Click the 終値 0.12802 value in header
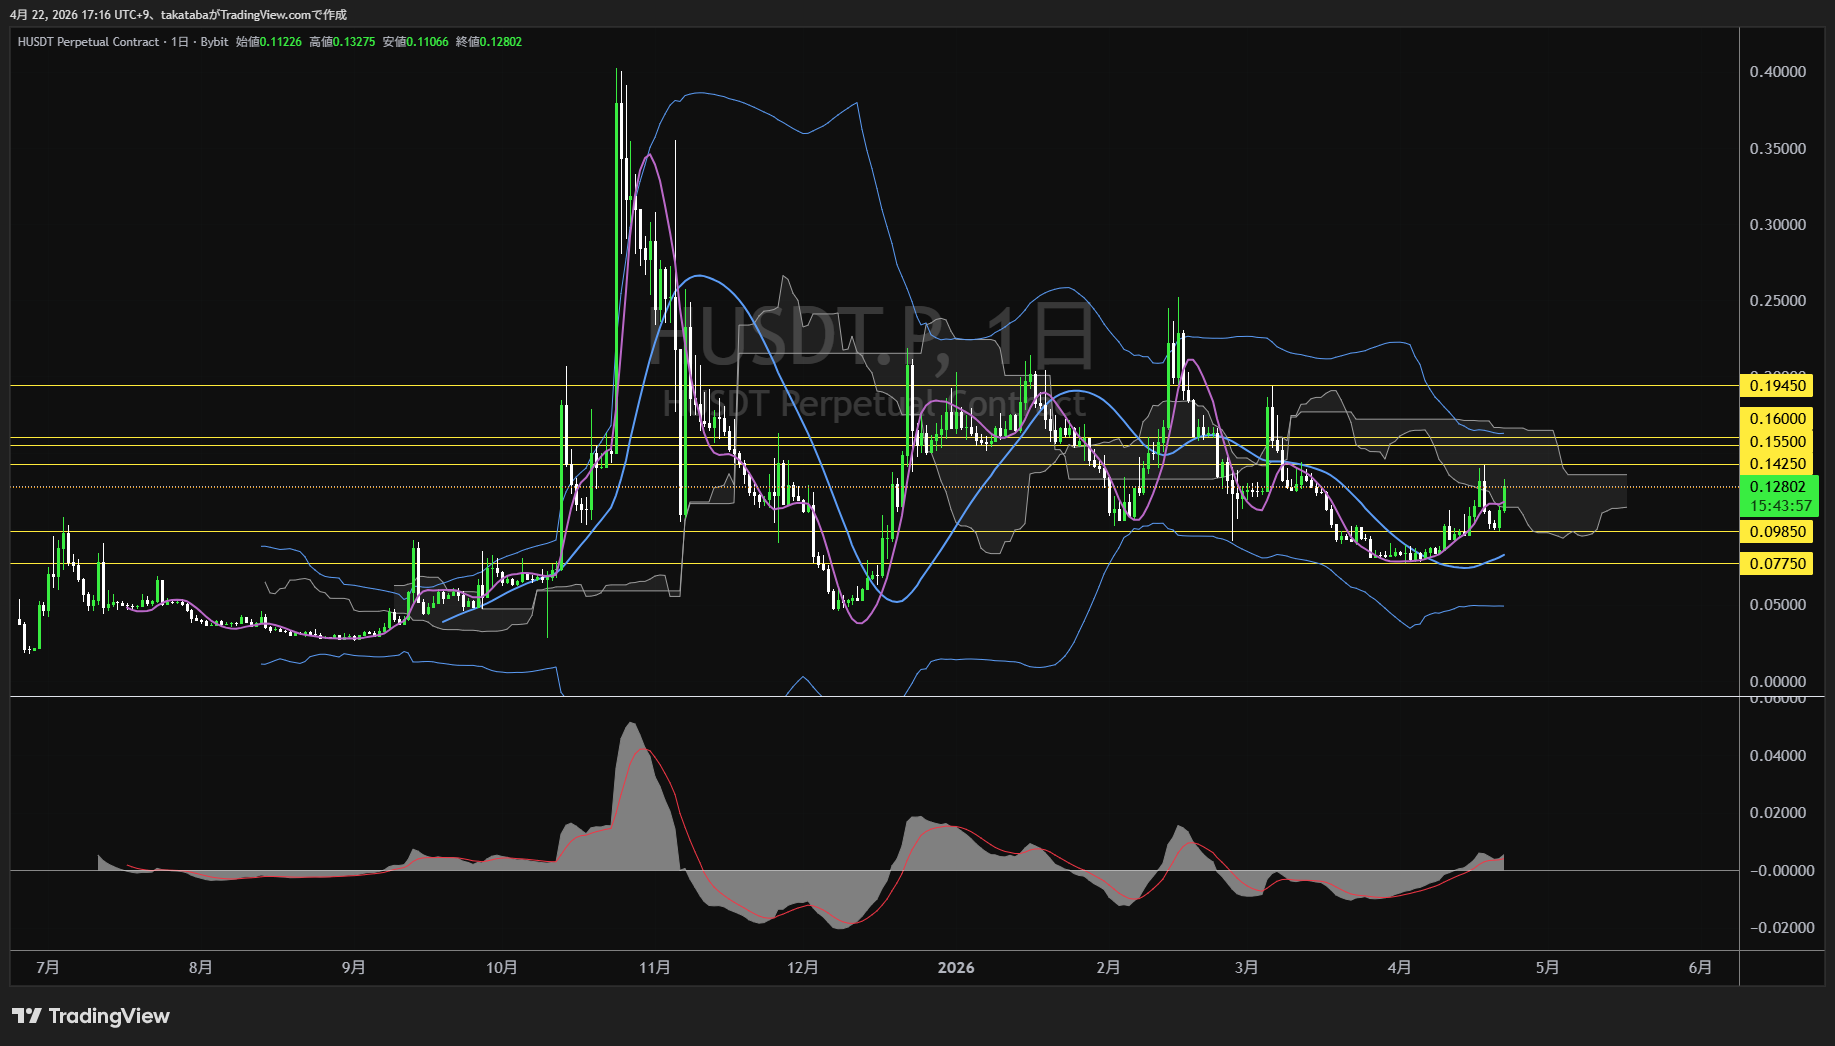Image resolution: width=1835 pixels, height=1046 pixels. (501, 42)
